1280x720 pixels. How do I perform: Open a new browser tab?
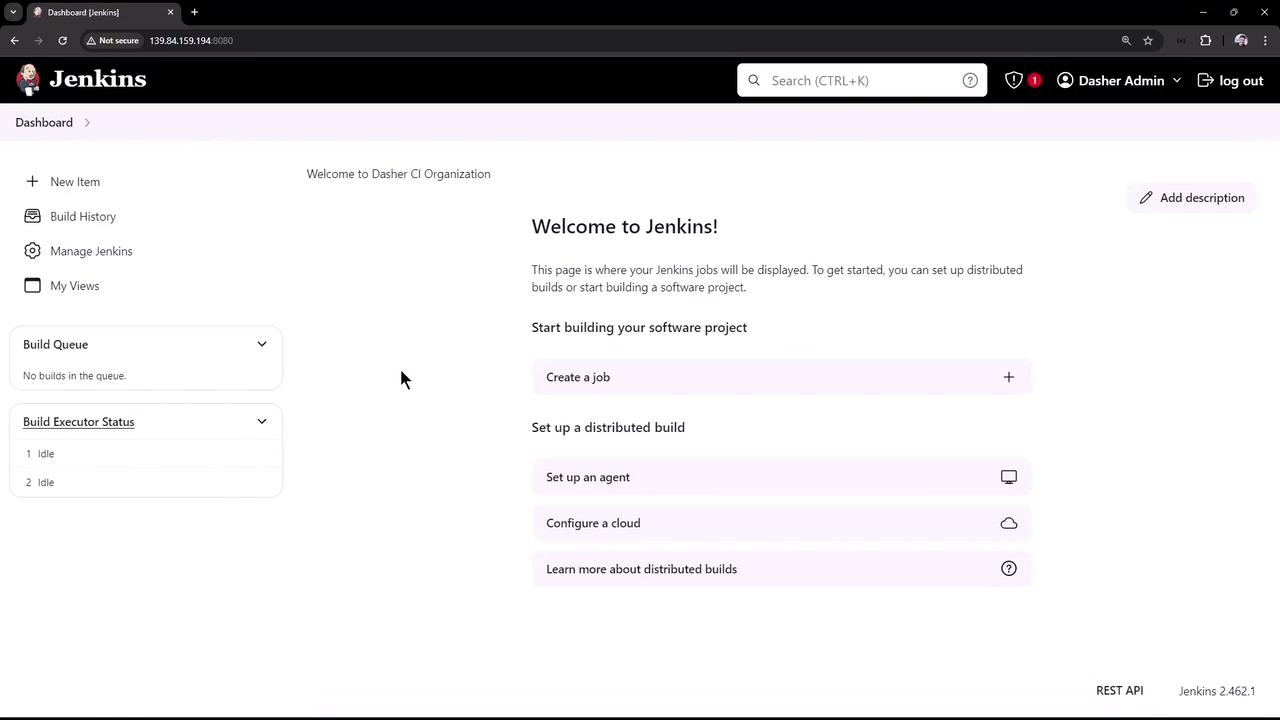pos(194,12)
